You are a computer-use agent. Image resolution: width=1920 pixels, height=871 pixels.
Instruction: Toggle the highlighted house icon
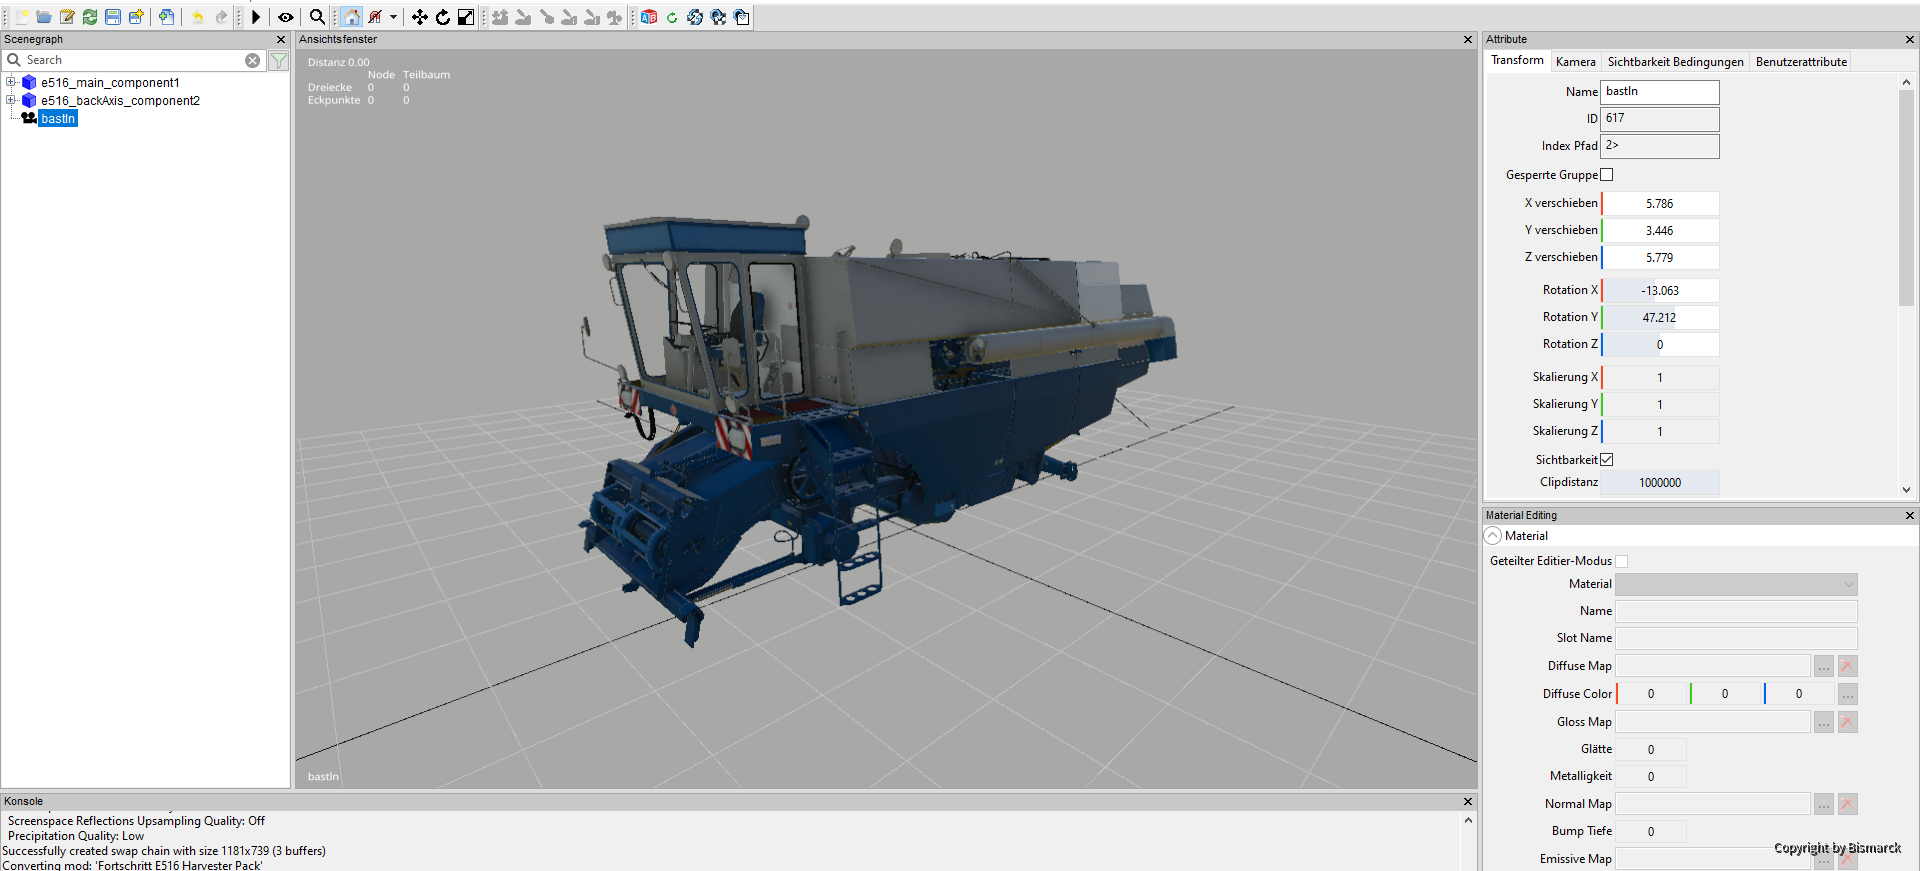351,17
